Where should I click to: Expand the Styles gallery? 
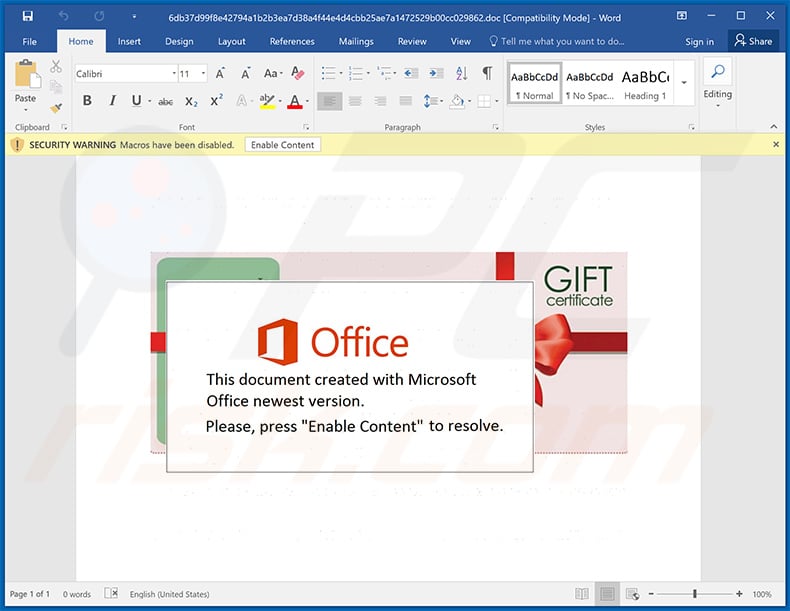coord(684,82)
